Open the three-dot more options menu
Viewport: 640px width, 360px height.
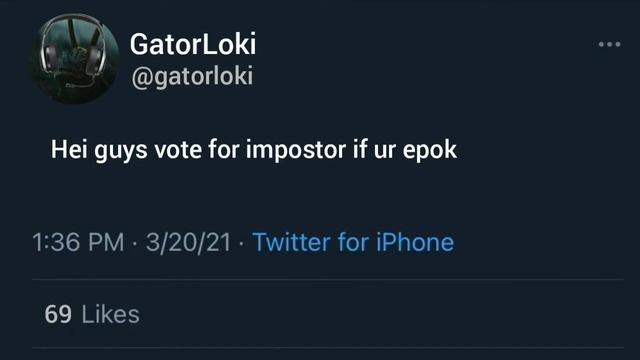point(609,44)
